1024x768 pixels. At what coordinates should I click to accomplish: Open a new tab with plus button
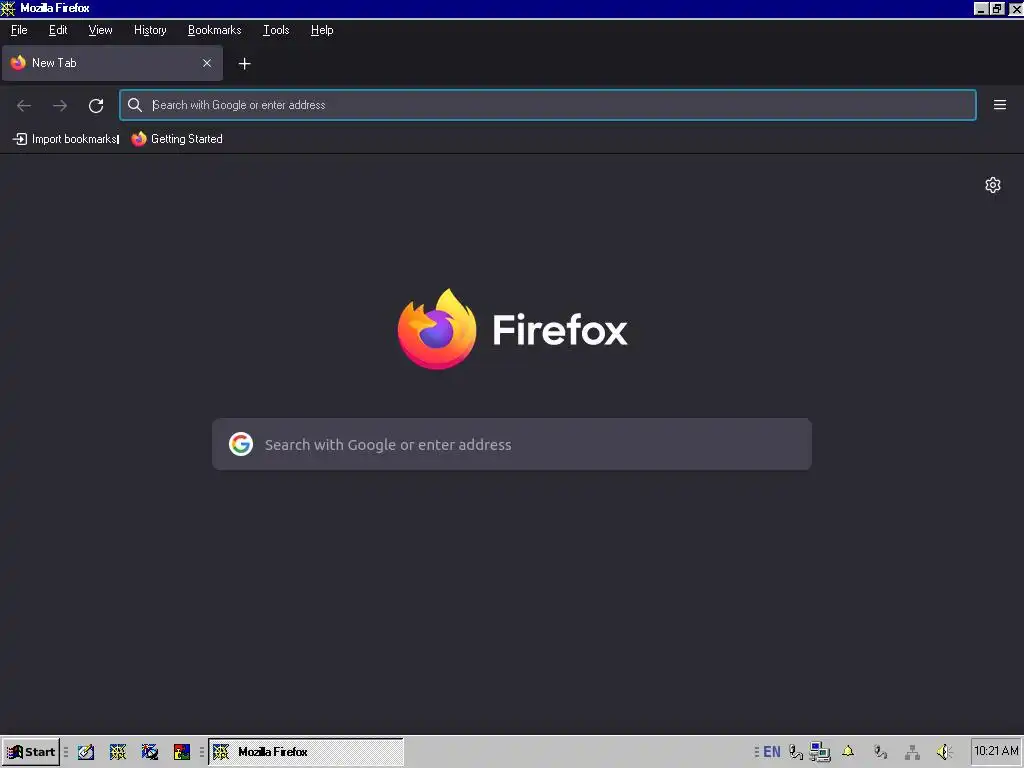[x=244, y=63]
